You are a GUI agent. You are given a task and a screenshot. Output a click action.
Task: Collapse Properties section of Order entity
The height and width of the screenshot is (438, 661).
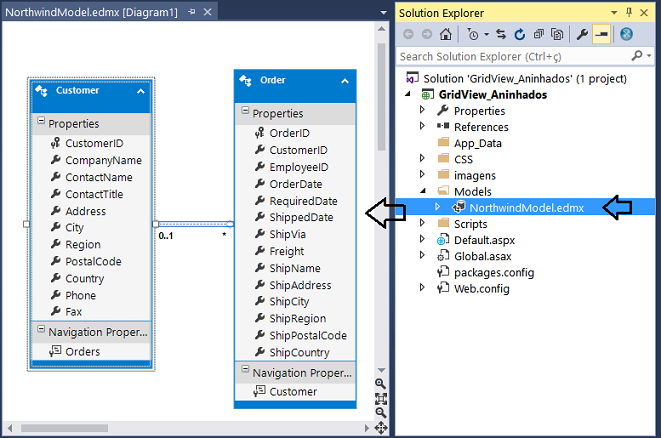(245, 110)
